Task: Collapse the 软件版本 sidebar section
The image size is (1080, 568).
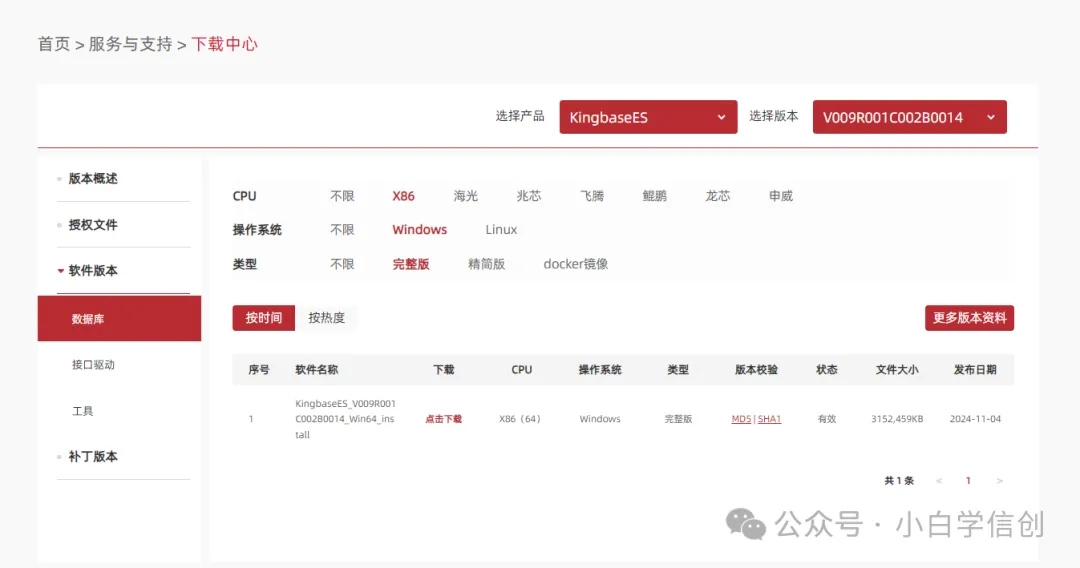Action: click(x=93, y=271)
